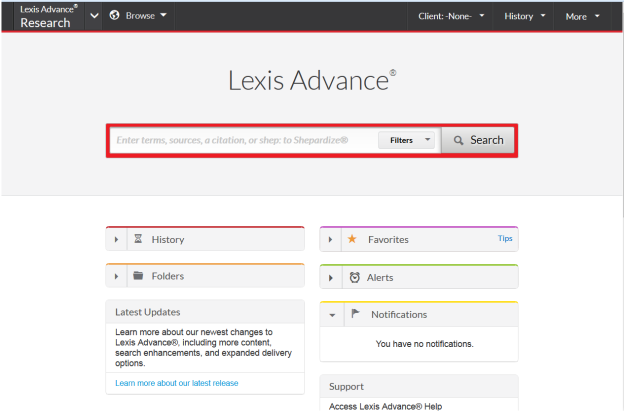Click the History pod title

click(x=168, y=240)
